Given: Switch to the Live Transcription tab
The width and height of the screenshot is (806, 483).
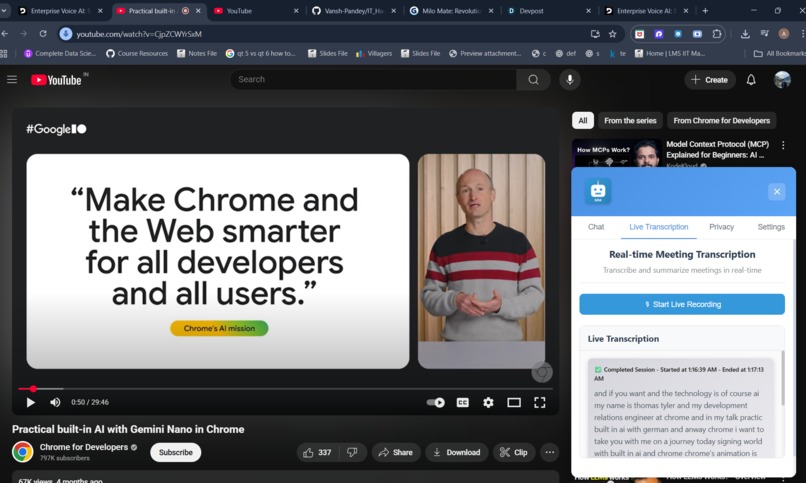Looking at the screenshot, I should (x=658, y=227).
